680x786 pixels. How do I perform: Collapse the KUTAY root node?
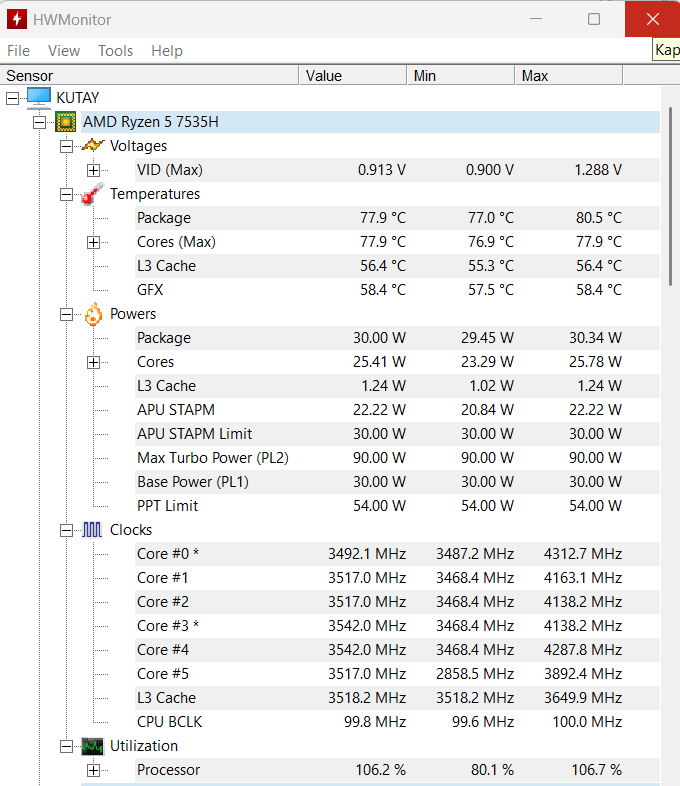13,98
